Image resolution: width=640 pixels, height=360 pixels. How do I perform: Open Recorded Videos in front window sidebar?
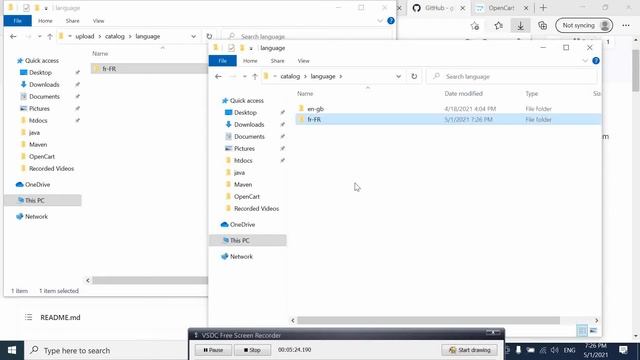point(256,209)
